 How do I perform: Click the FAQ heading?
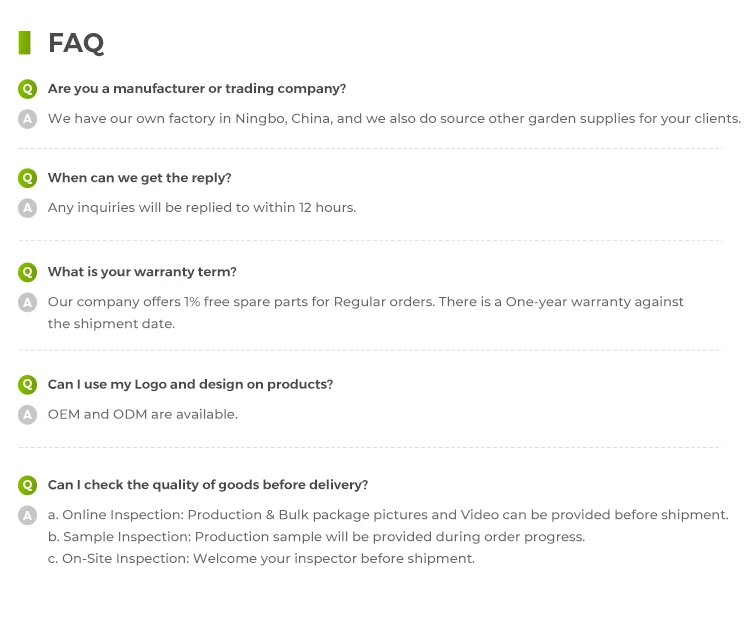(76, 43)
